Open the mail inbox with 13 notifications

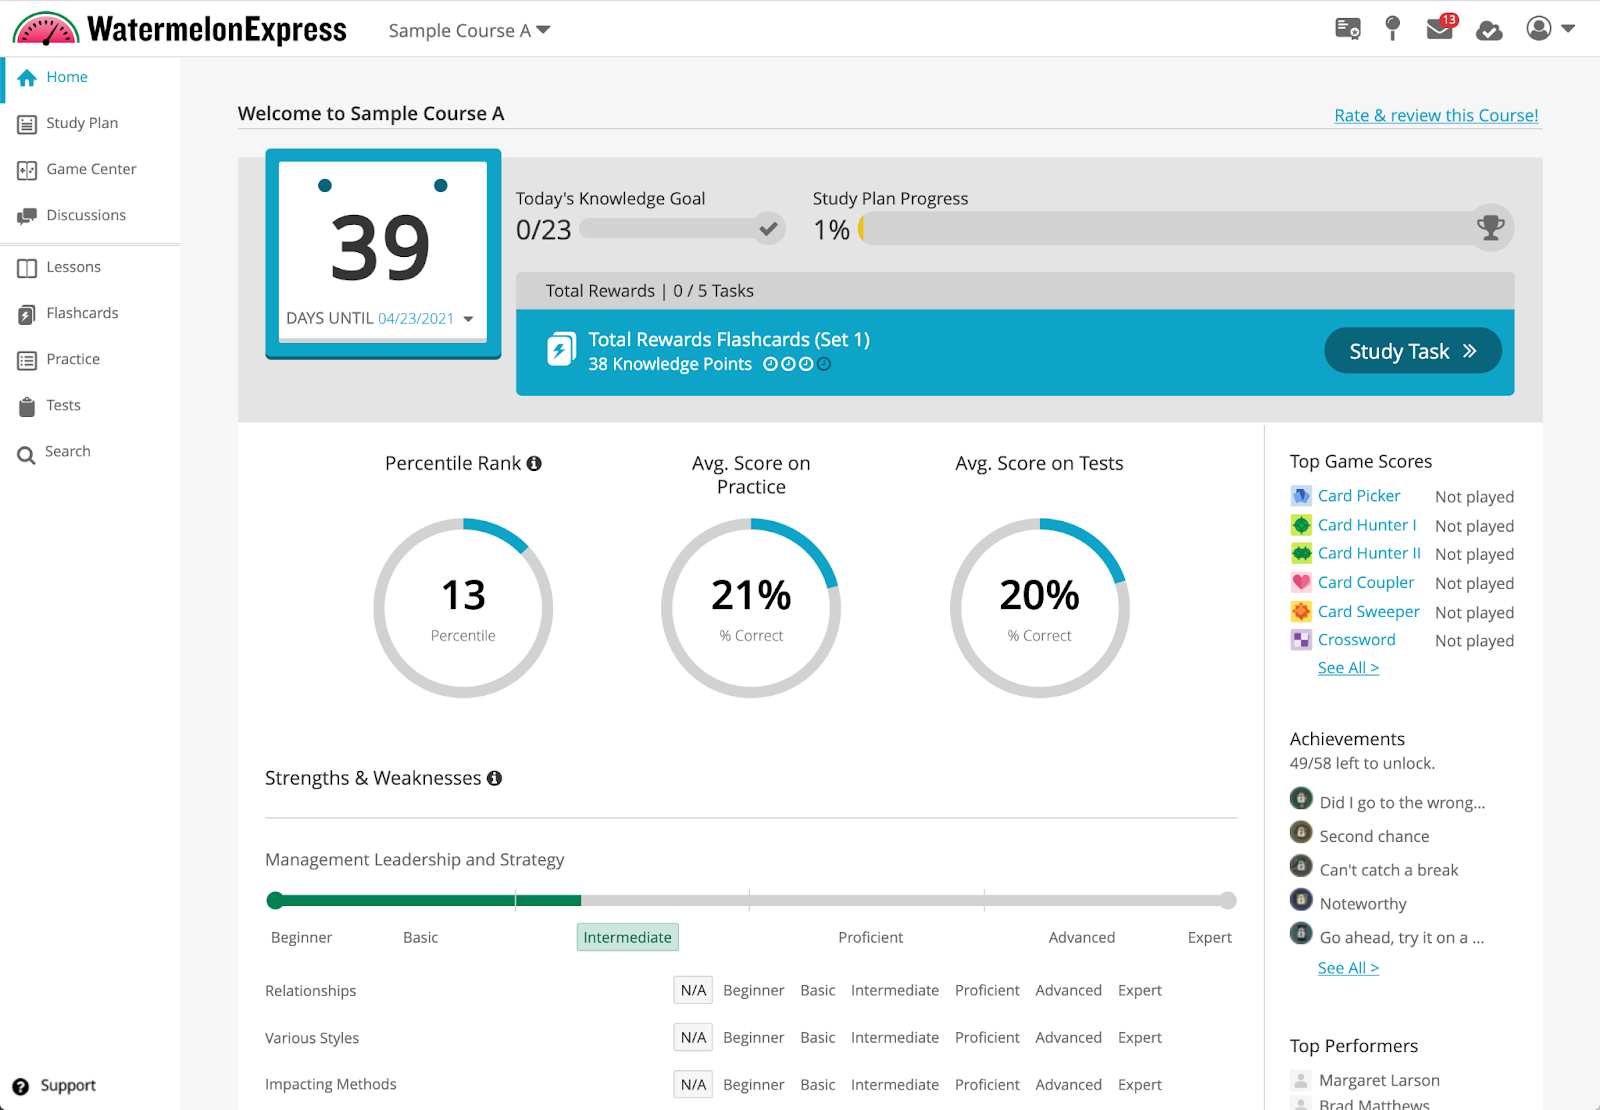(1441, 27)
